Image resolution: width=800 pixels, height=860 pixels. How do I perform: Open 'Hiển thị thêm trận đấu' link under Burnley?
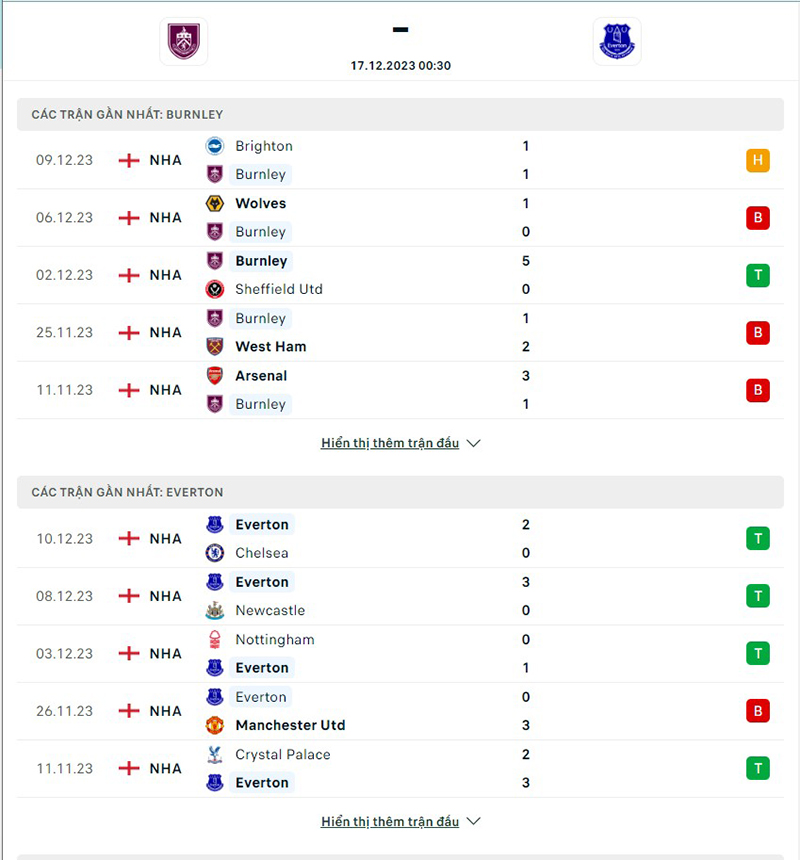[x=390, y=443]
